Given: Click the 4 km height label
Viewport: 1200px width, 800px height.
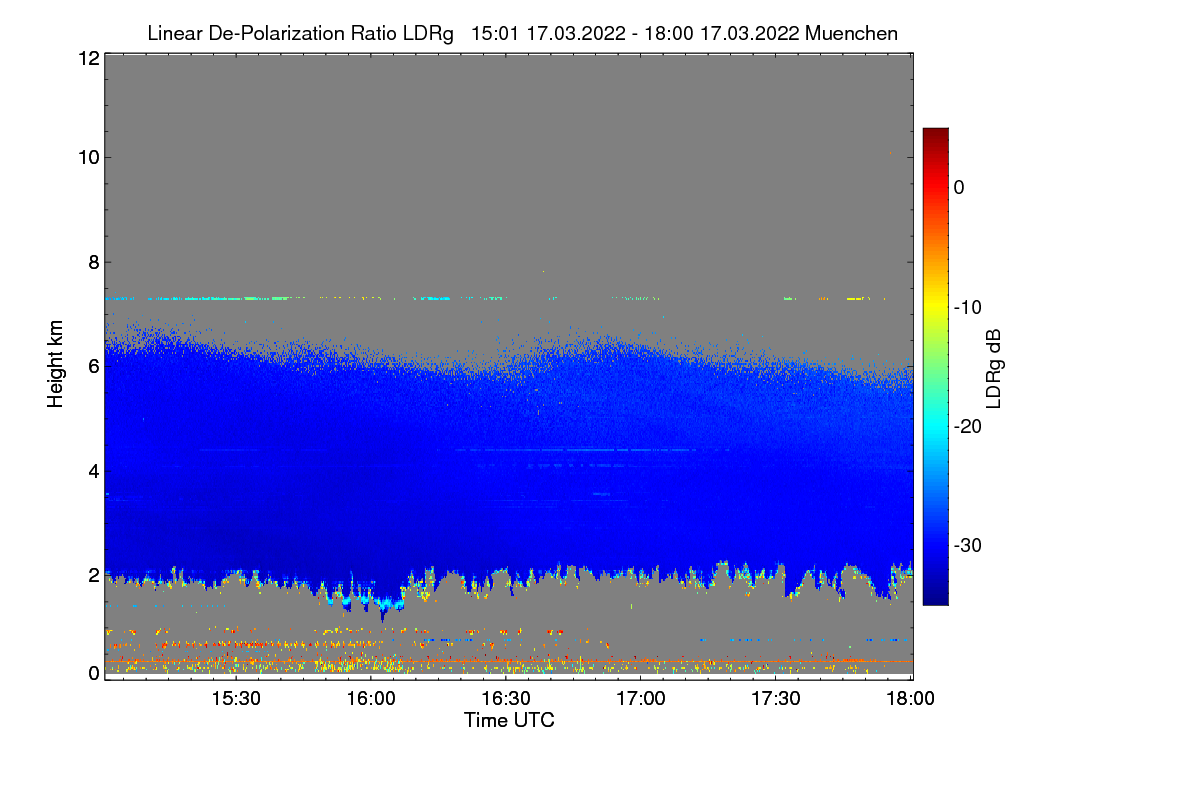Looking at the screenshot, I should coord(92,471).
